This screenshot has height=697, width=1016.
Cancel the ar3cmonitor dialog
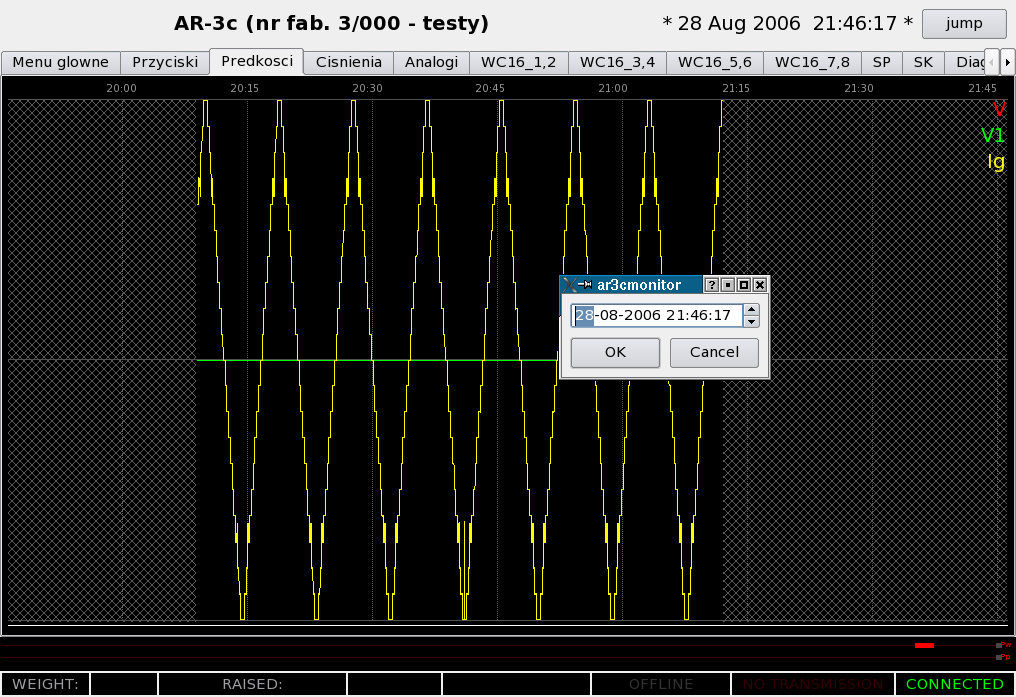point(714,352)
